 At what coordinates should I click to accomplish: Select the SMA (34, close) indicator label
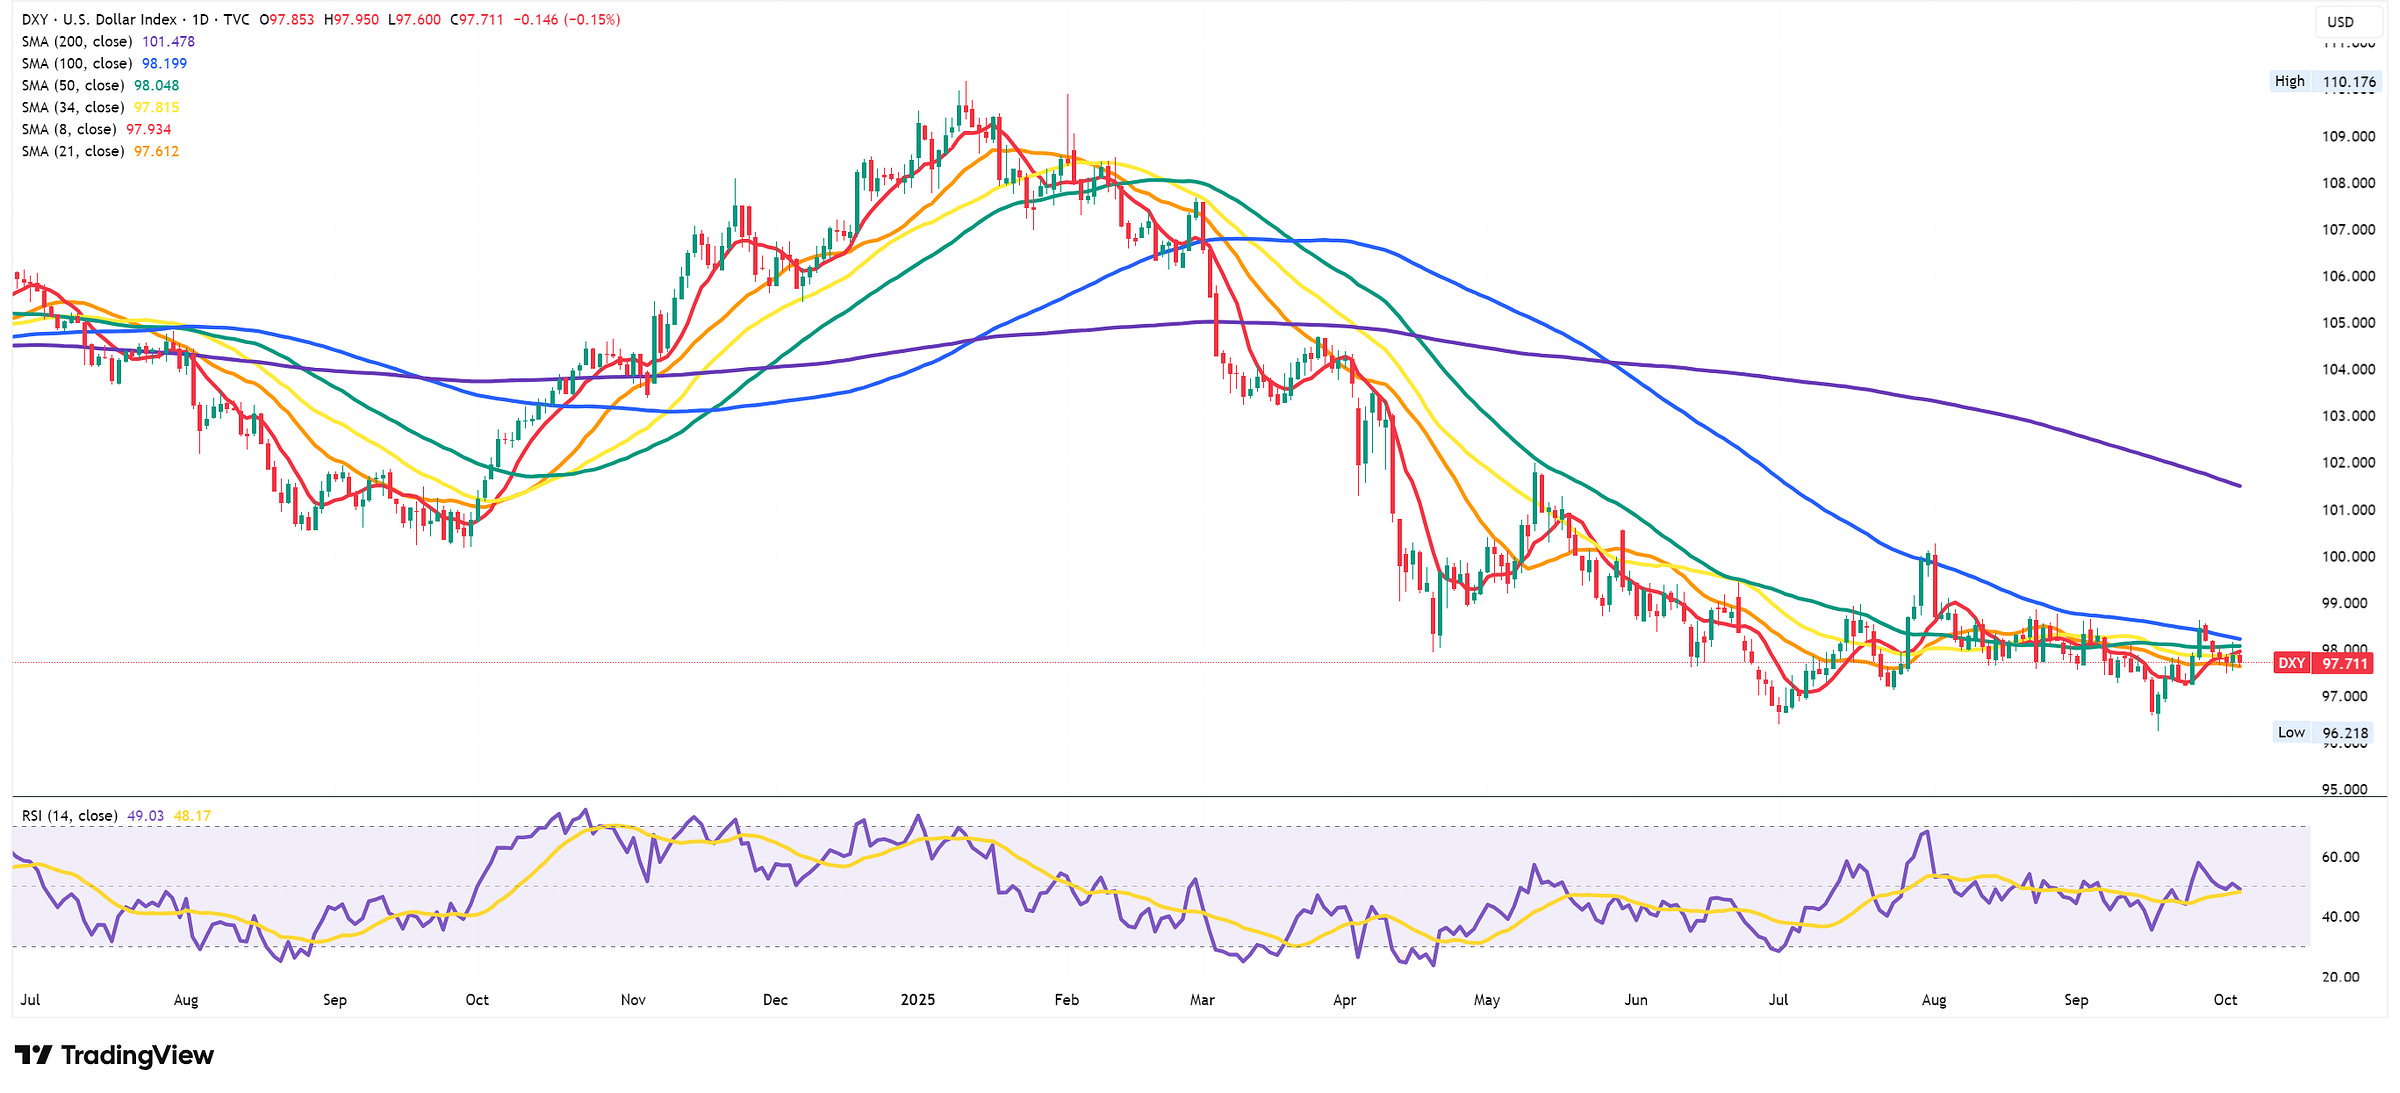coord(73,107)
